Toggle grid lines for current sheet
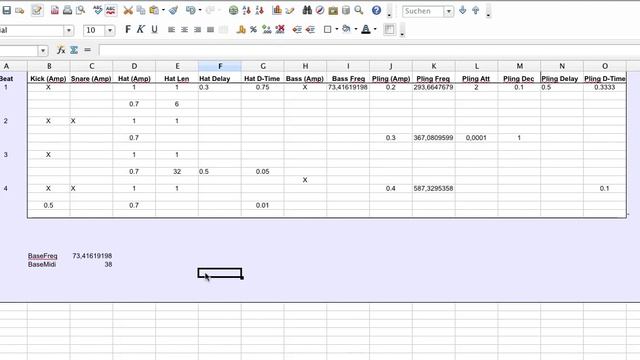This screenshot has height=360, width=640. [389, 29]
